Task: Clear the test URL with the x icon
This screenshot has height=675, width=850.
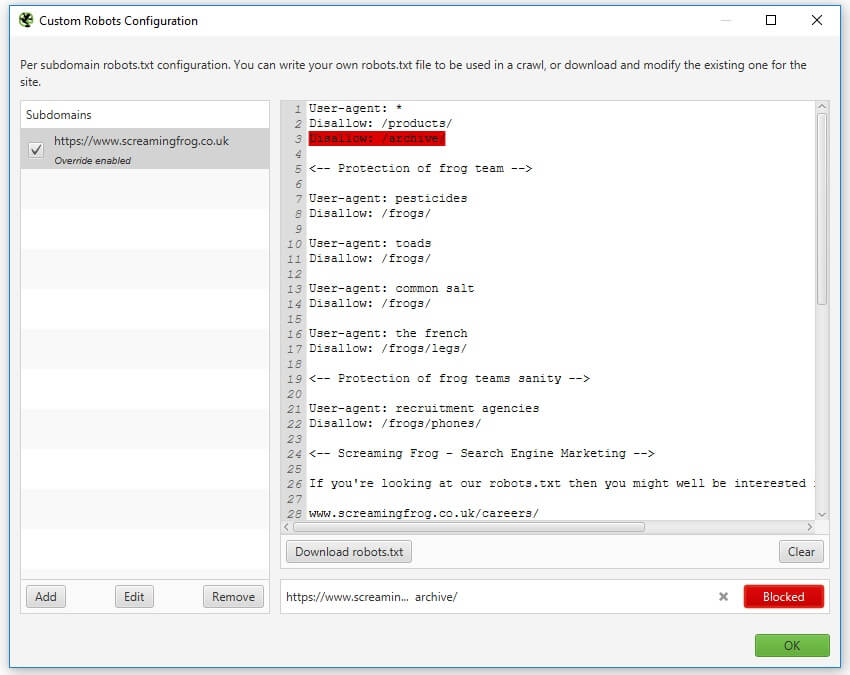Action: [723, 597]
